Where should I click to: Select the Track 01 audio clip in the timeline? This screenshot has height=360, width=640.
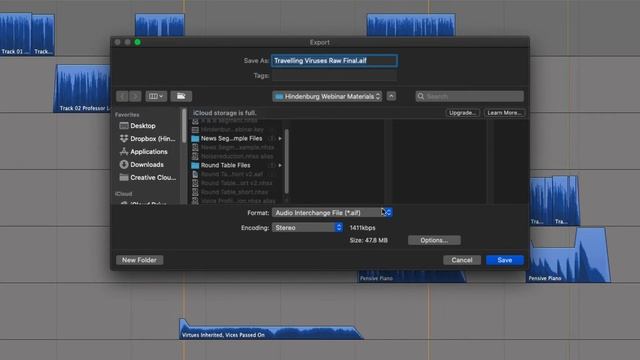tap(16, 34)
